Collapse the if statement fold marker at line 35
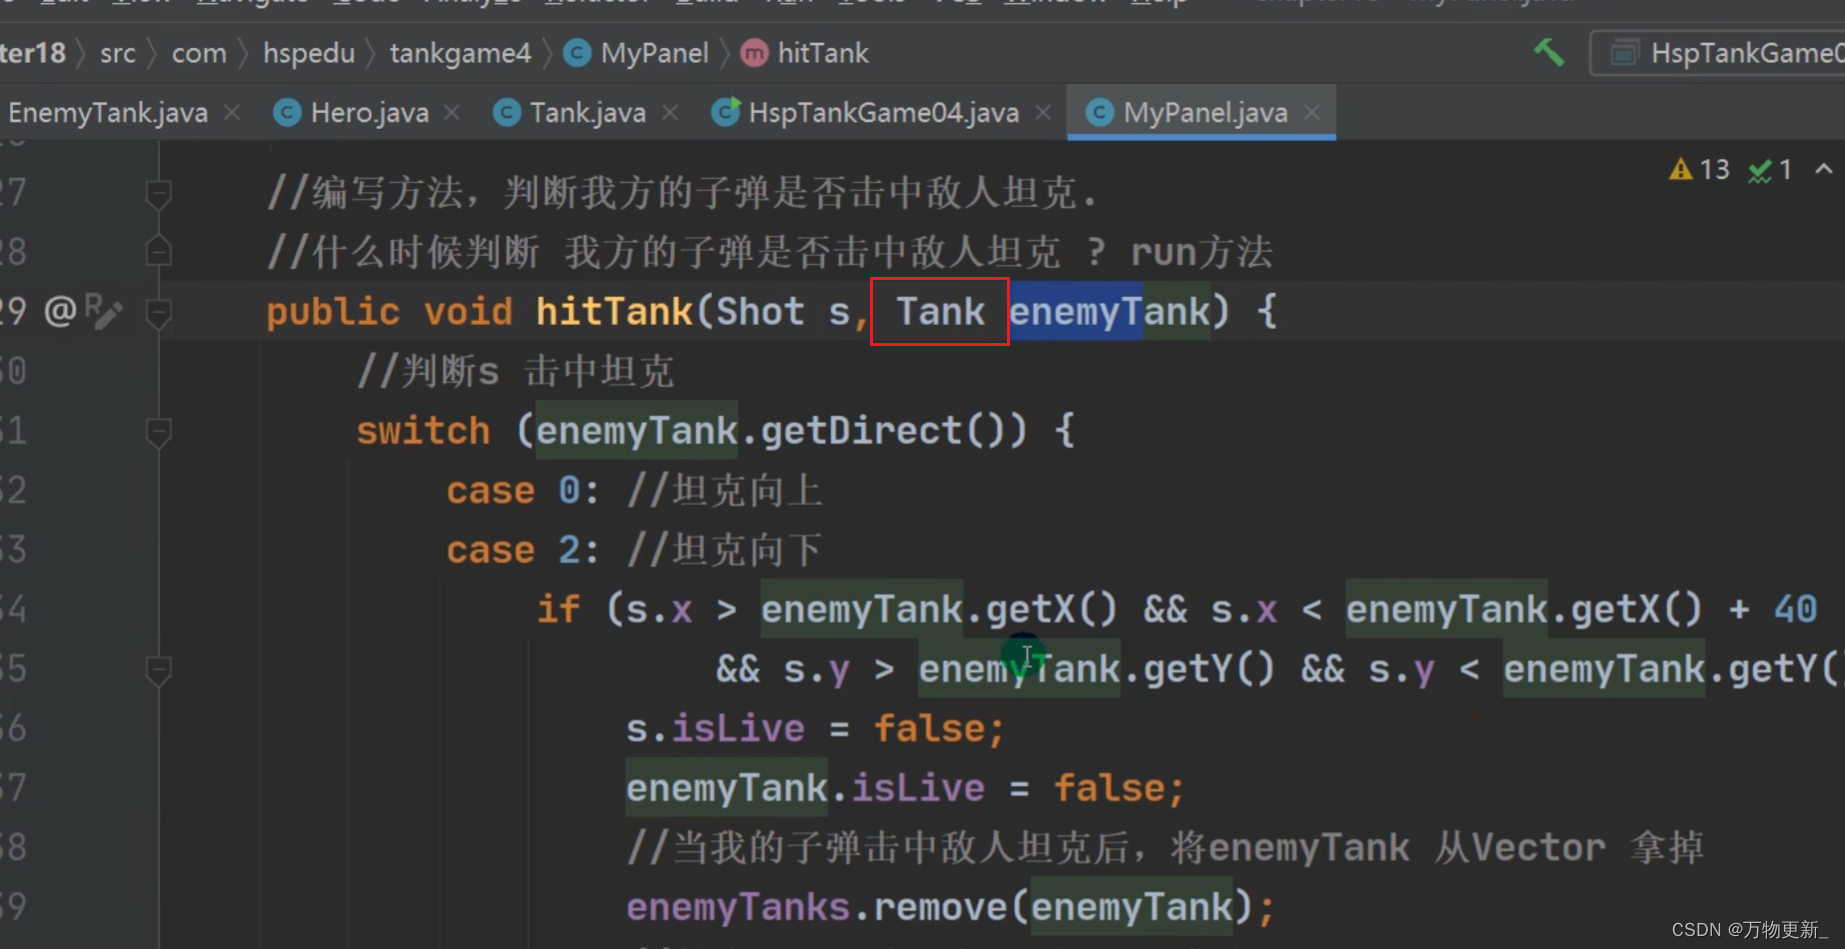This screenshot has height=949, width=1845. (x=158, y=670)
